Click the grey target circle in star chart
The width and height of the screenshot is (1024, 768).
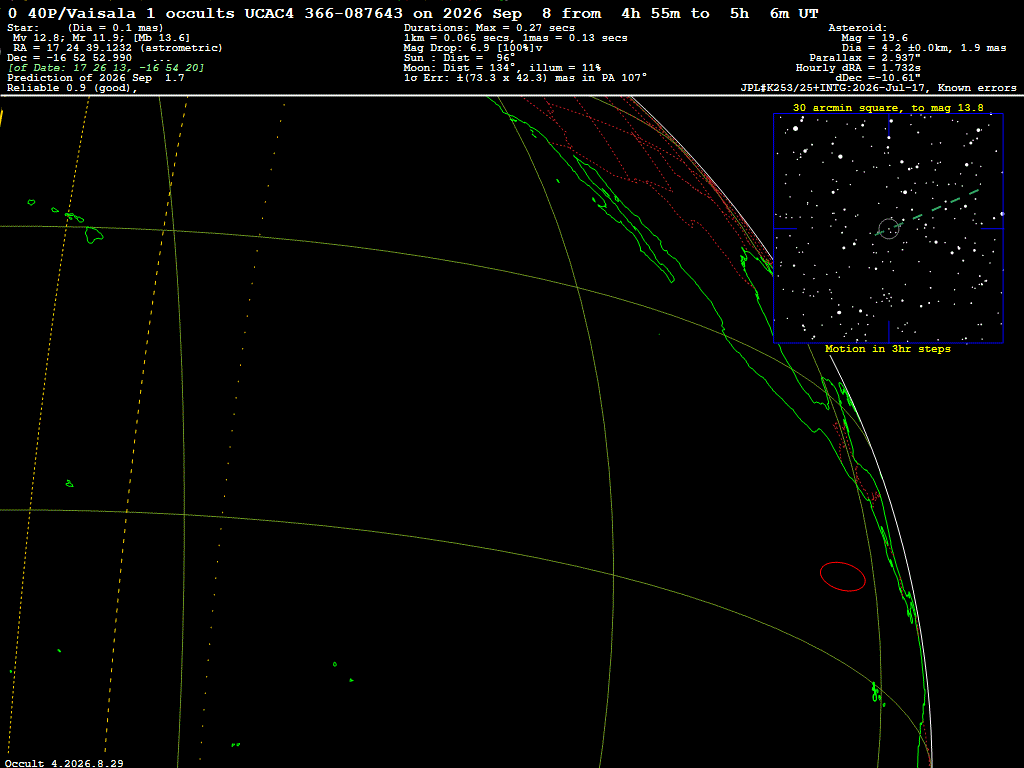tap(889, 229)
